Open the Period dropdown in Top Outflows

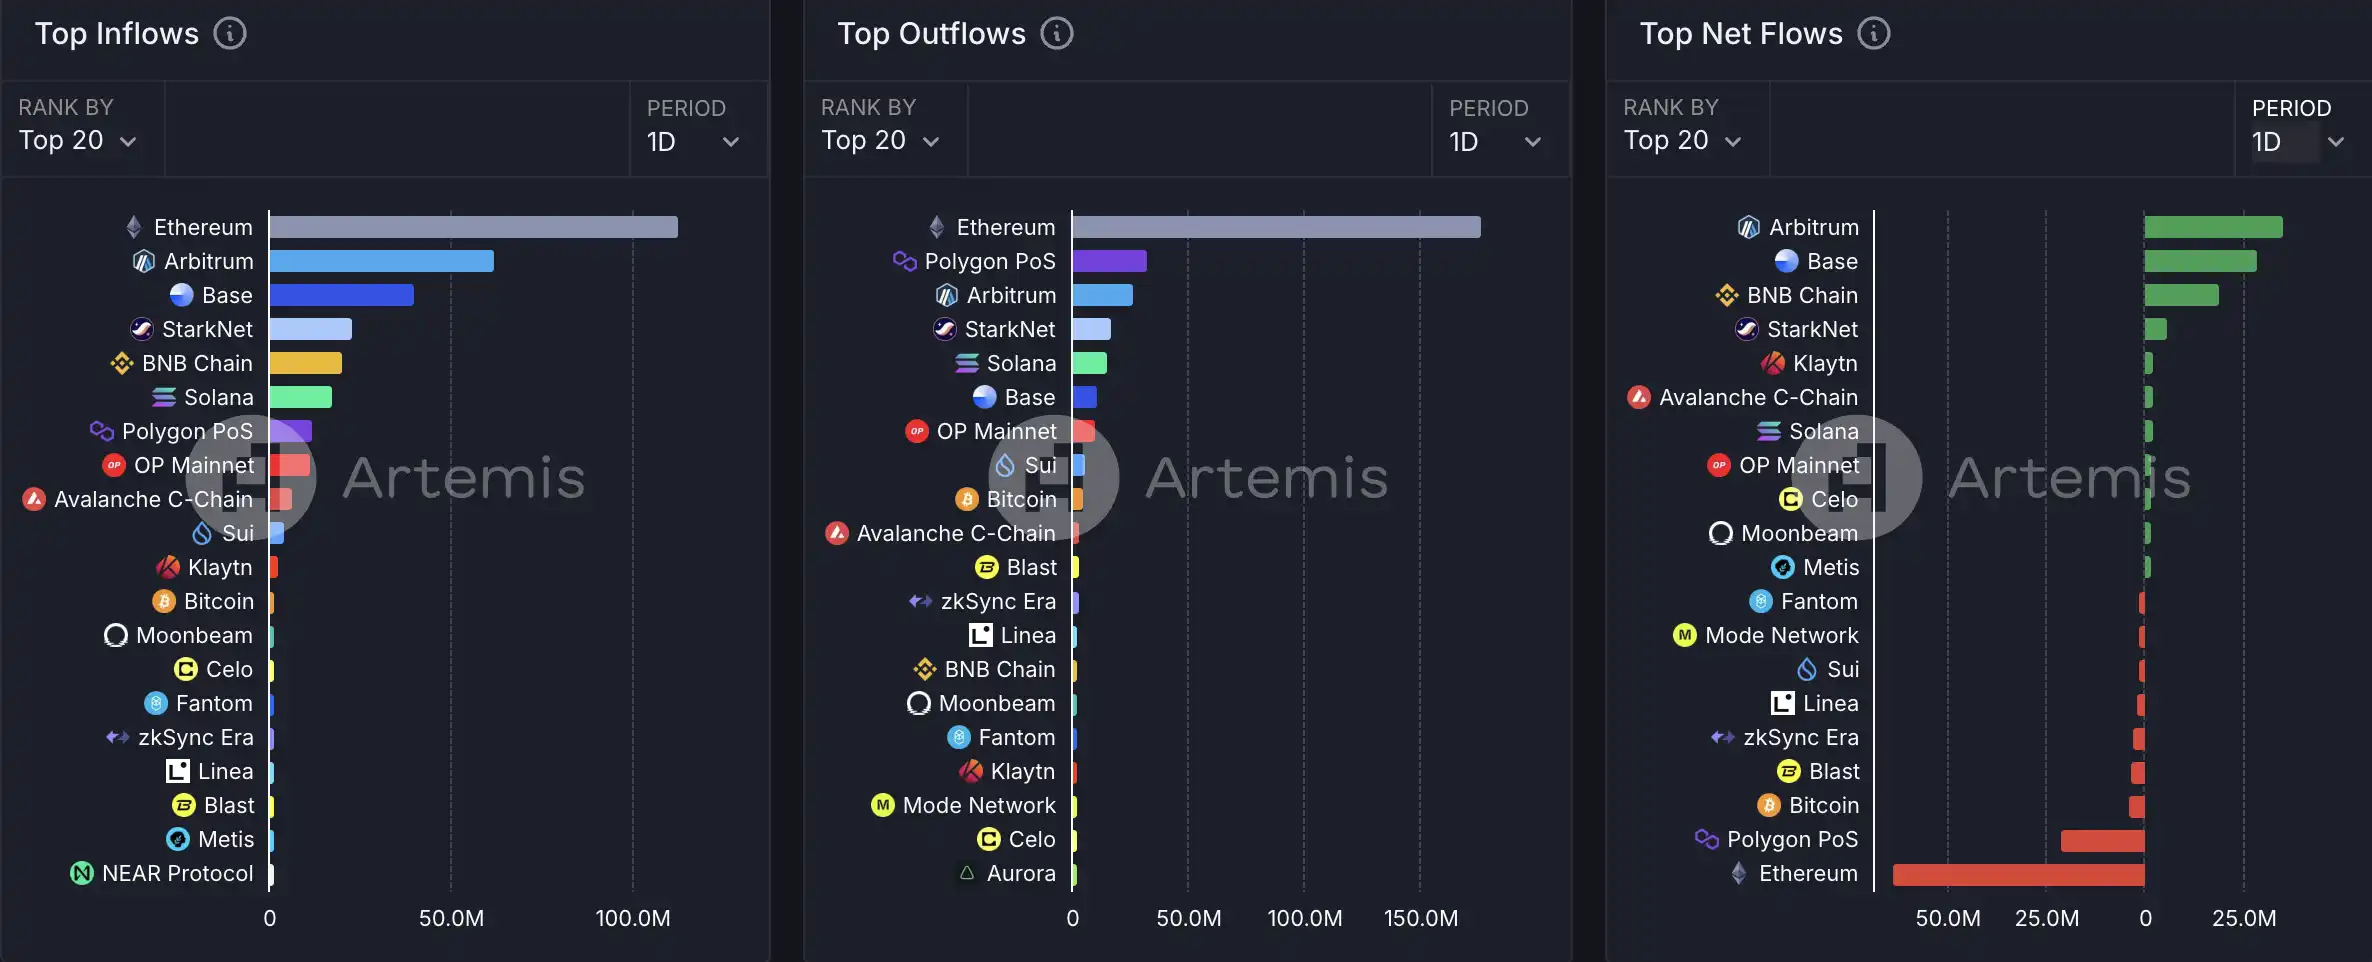click(1495, 142)
